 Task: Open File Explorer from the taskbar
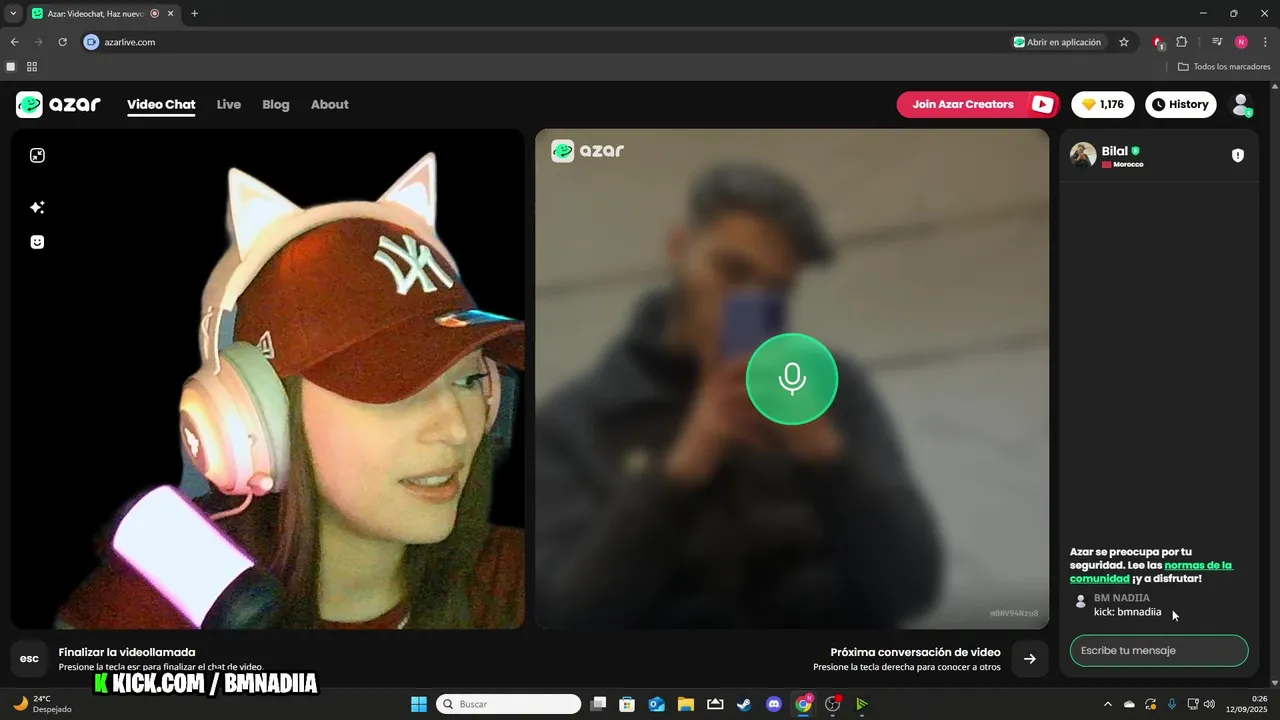point(686,704)
